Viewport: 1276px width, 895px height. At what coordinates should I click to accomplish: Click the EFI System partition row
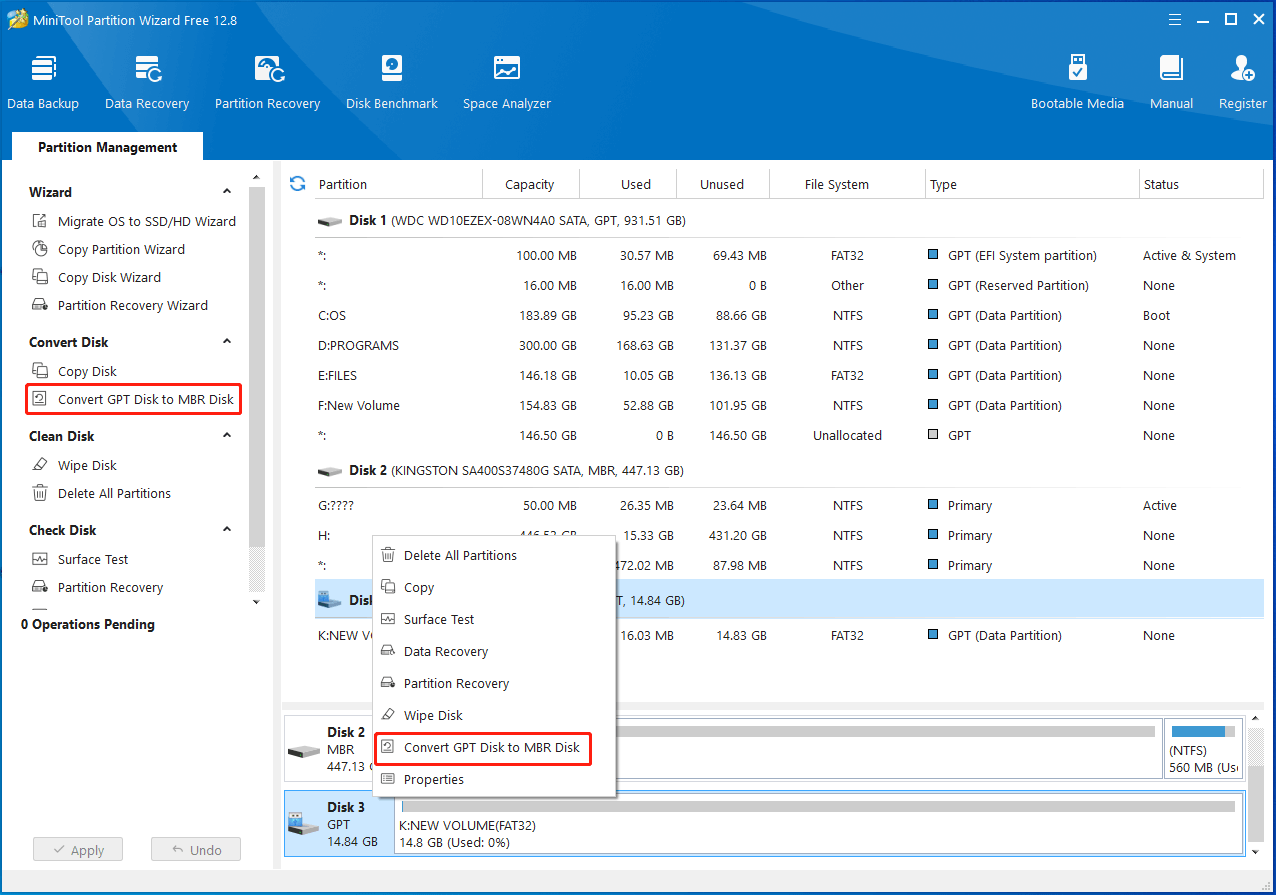(789, 255)
